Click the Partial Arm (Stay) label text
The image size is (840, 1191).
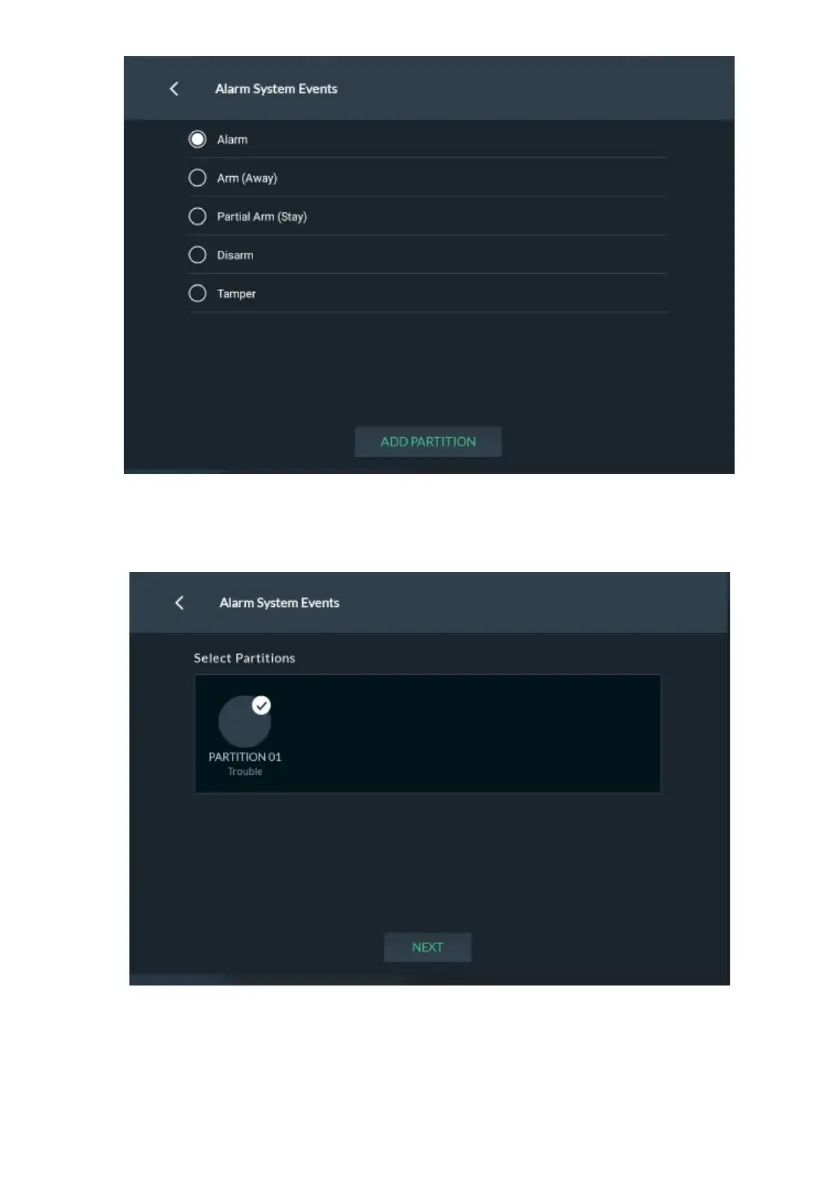tap(262, 216)
